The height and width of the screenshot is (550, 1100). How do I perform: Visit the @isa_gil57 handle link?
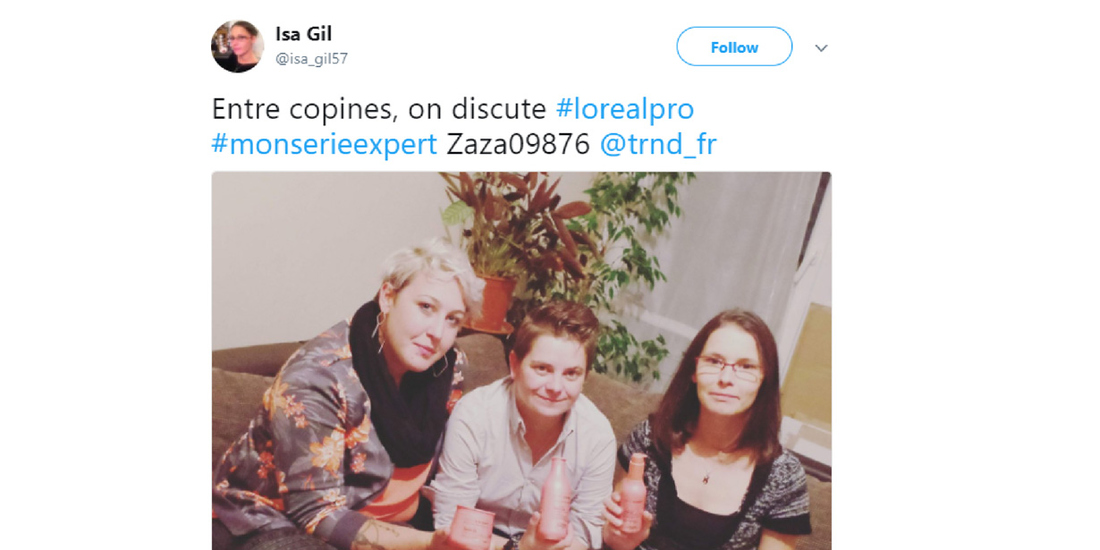311,59
